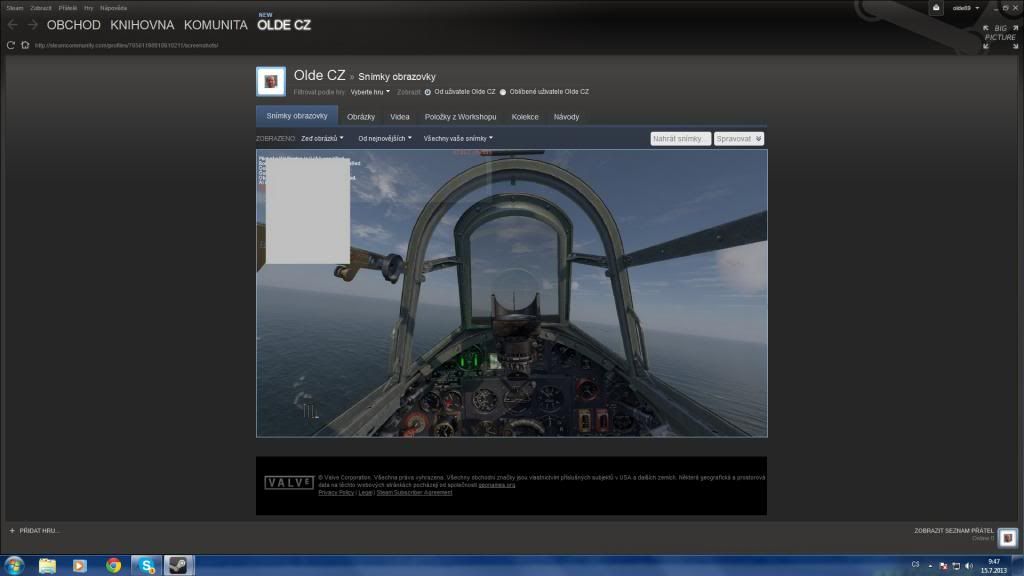Show hidden tray icons arrow
The height and width of the screenshot is (576, 1024).
[x=930, y=566]
